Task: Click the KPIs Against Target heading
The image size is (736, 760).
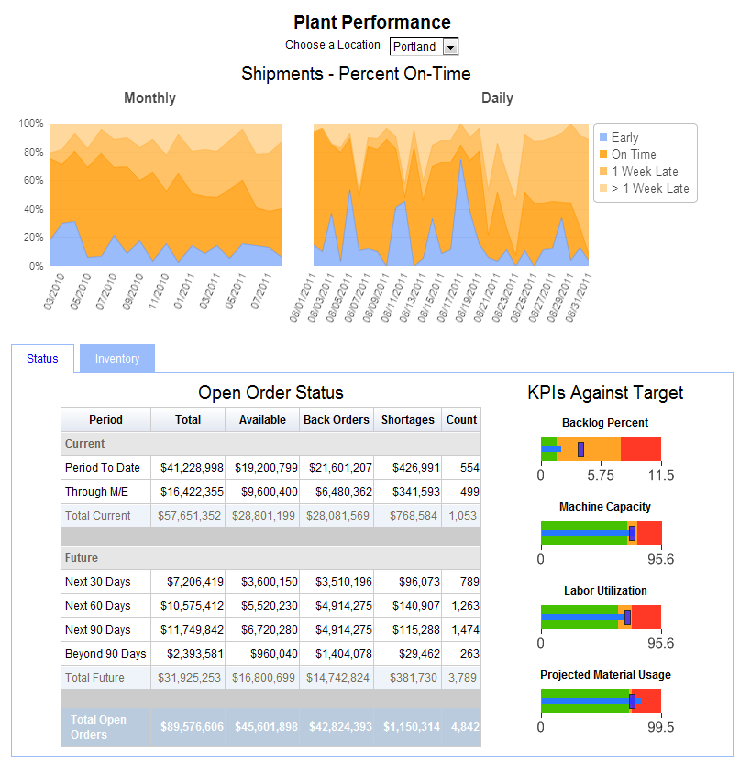Action: (x=605, y=393)
